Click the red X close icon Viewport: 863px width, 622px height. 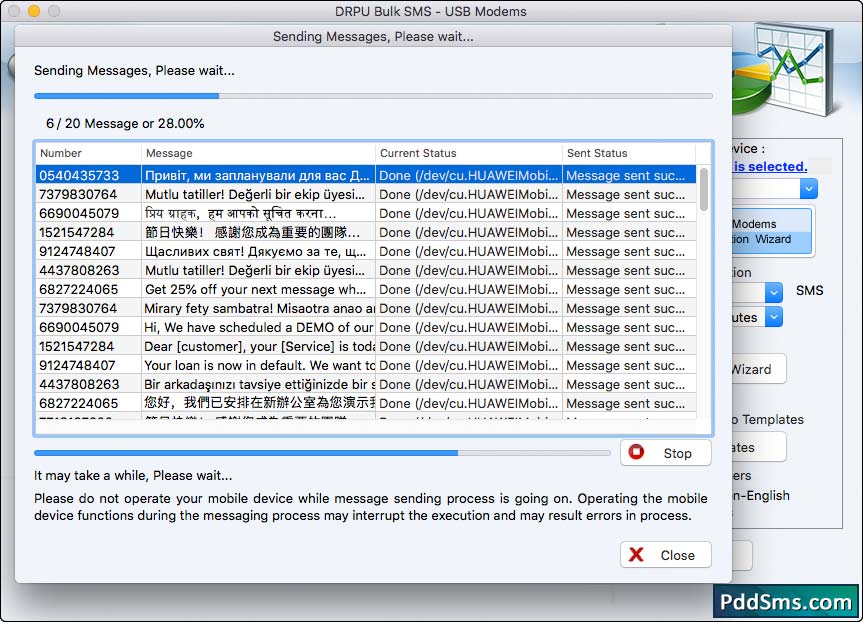pyautogui.click(x=636, y=554)
